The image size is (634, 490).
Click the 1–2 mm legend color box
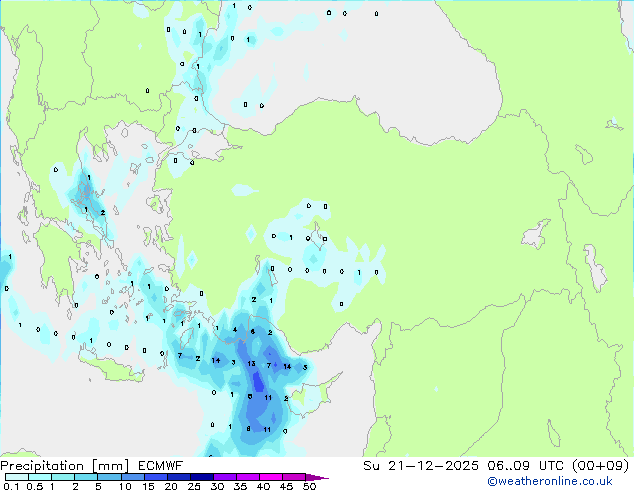pos(63,477)
